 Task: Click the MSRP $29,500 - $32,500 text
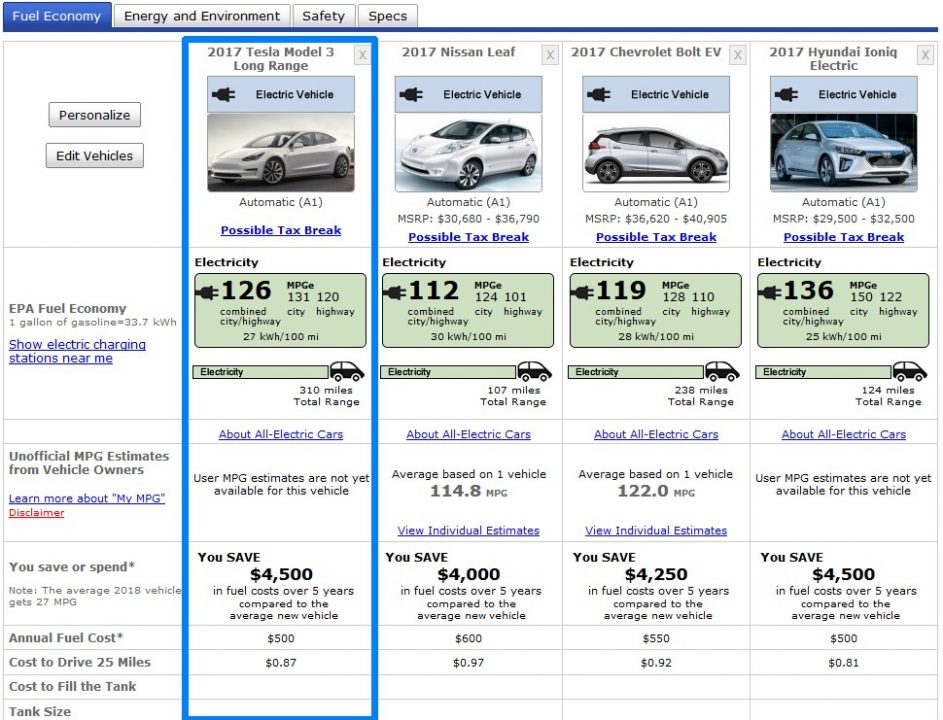(x=844, y=219)
